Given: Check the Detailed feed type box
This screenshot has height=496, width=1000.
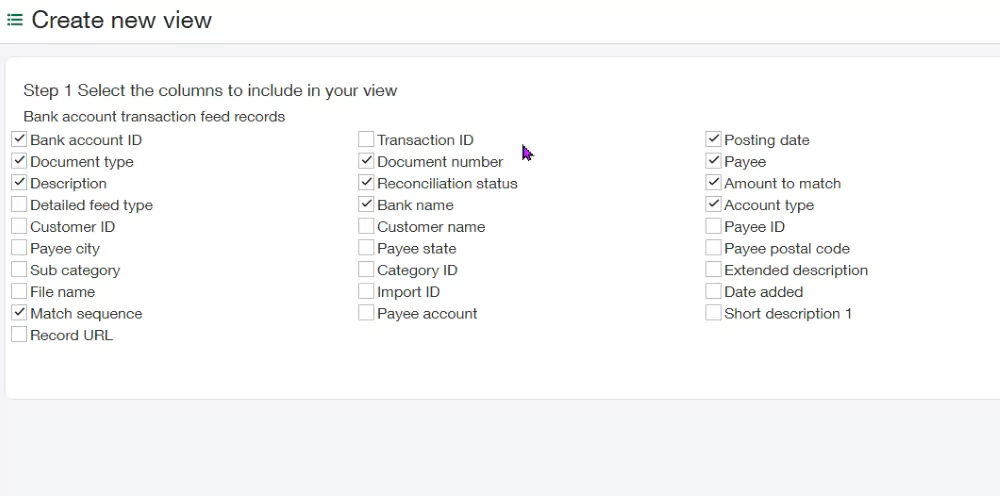Looking at the screenshot, I should (x=19, y=205).
